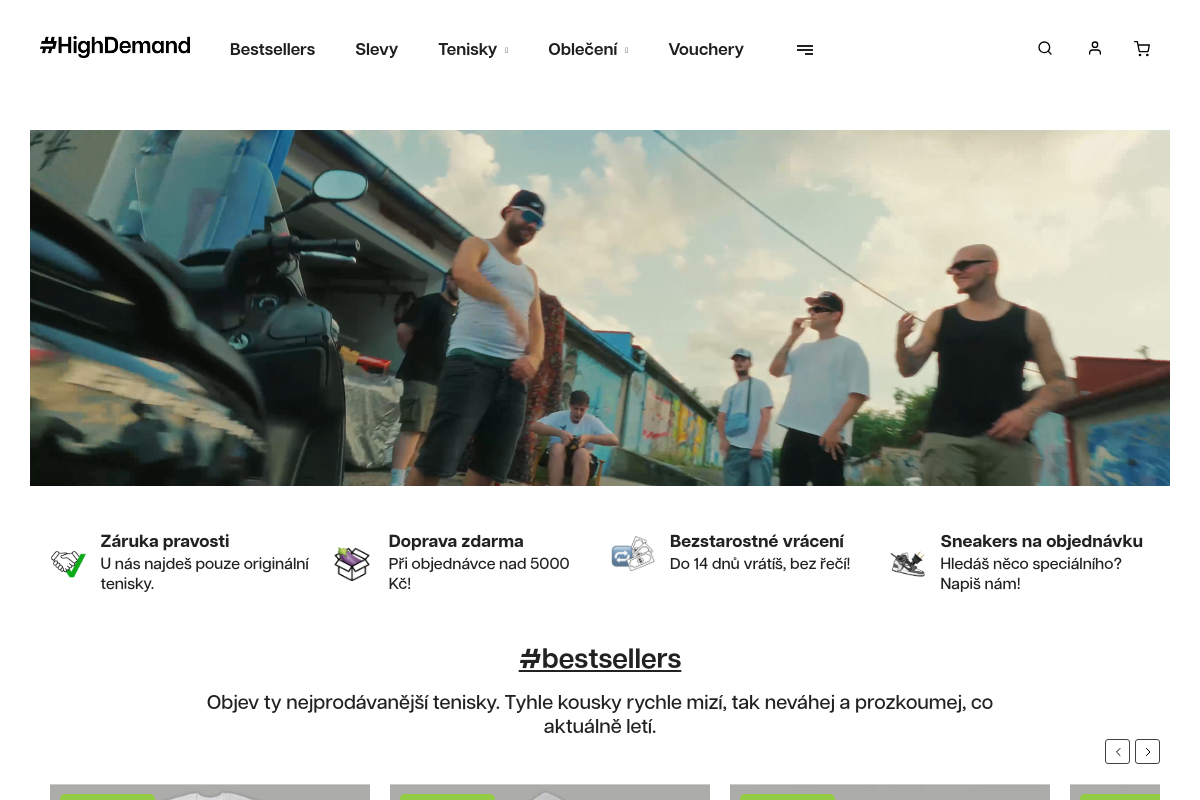The width and height of the screenshot is (1200, 800).
Task: Navigate to Vouchery page
Action: coord(706,49)
